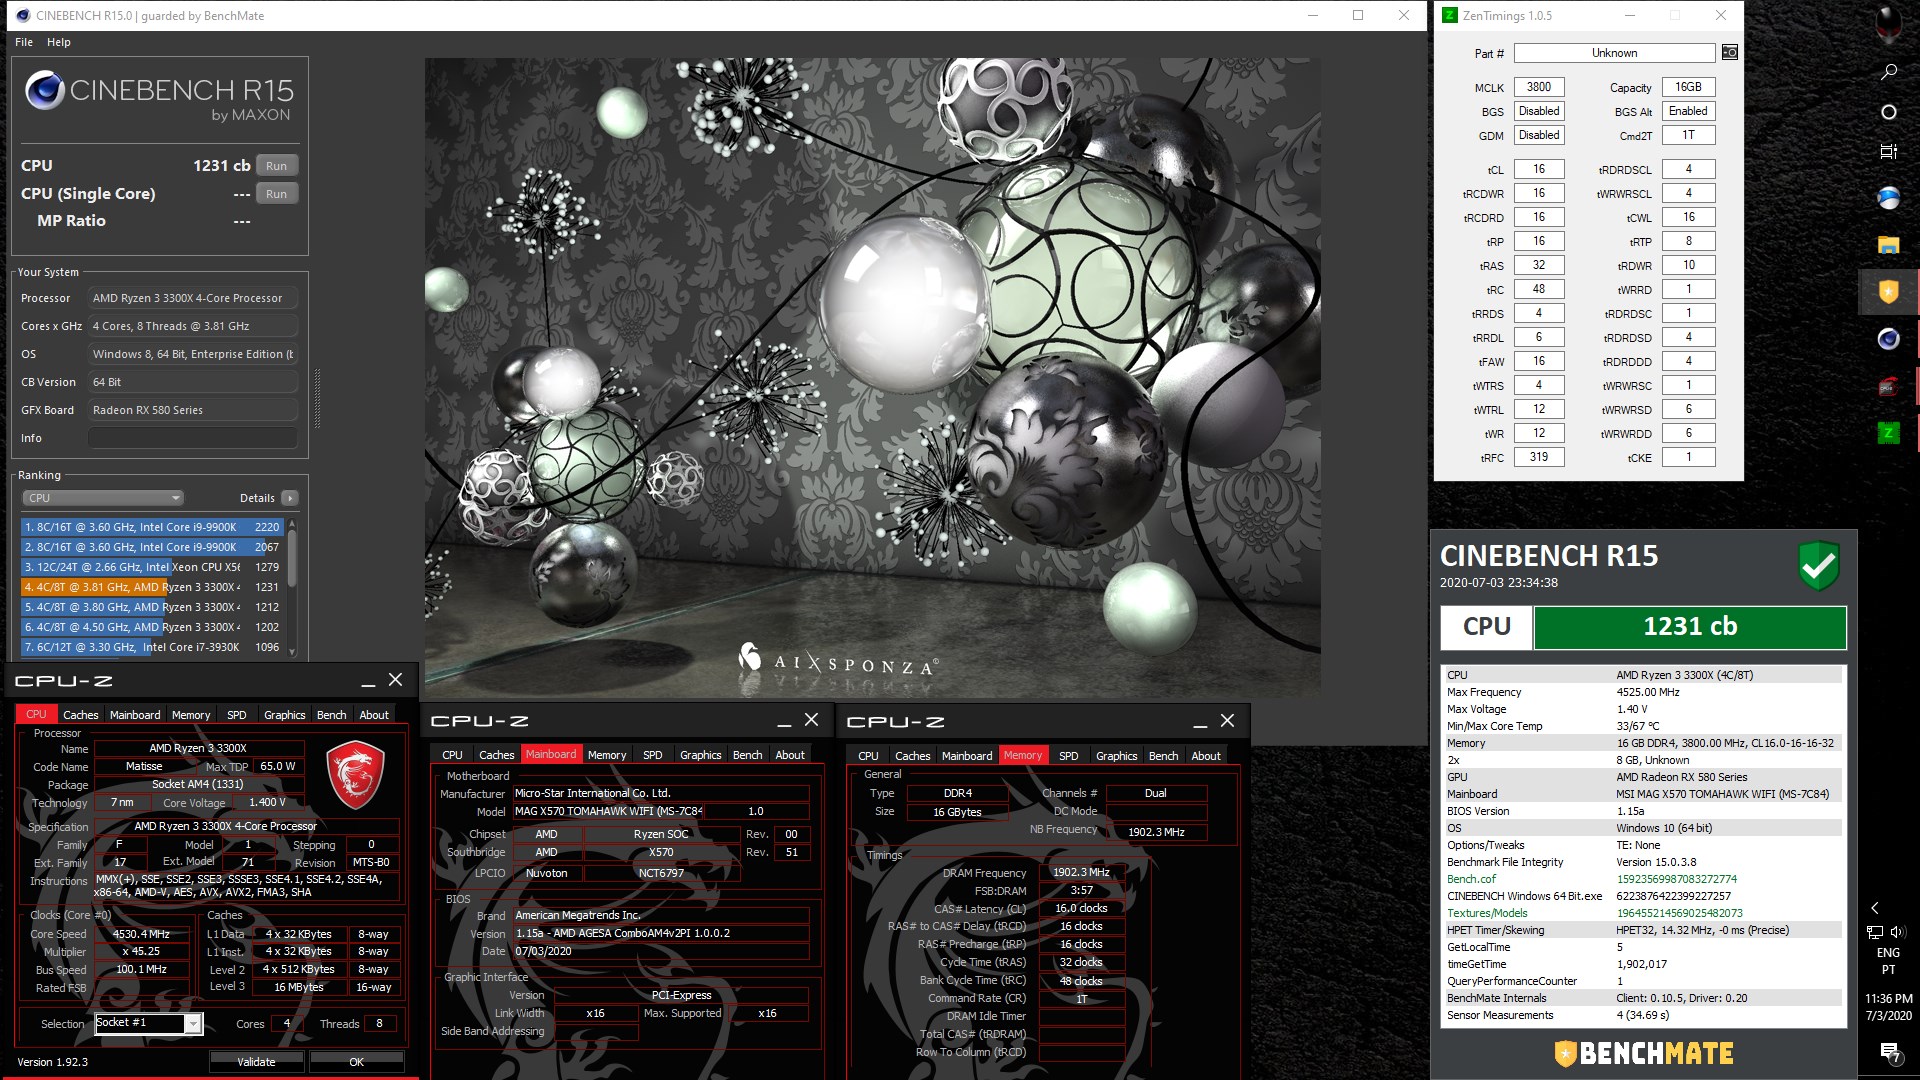Click ZenTimings screenshot camera icon

(1729, 53)
